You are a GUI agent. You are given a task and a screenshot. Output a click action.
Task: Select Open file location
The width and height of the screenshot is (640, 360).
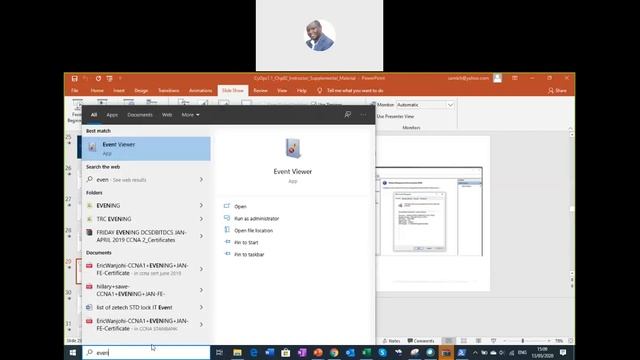tap(253, 231)
